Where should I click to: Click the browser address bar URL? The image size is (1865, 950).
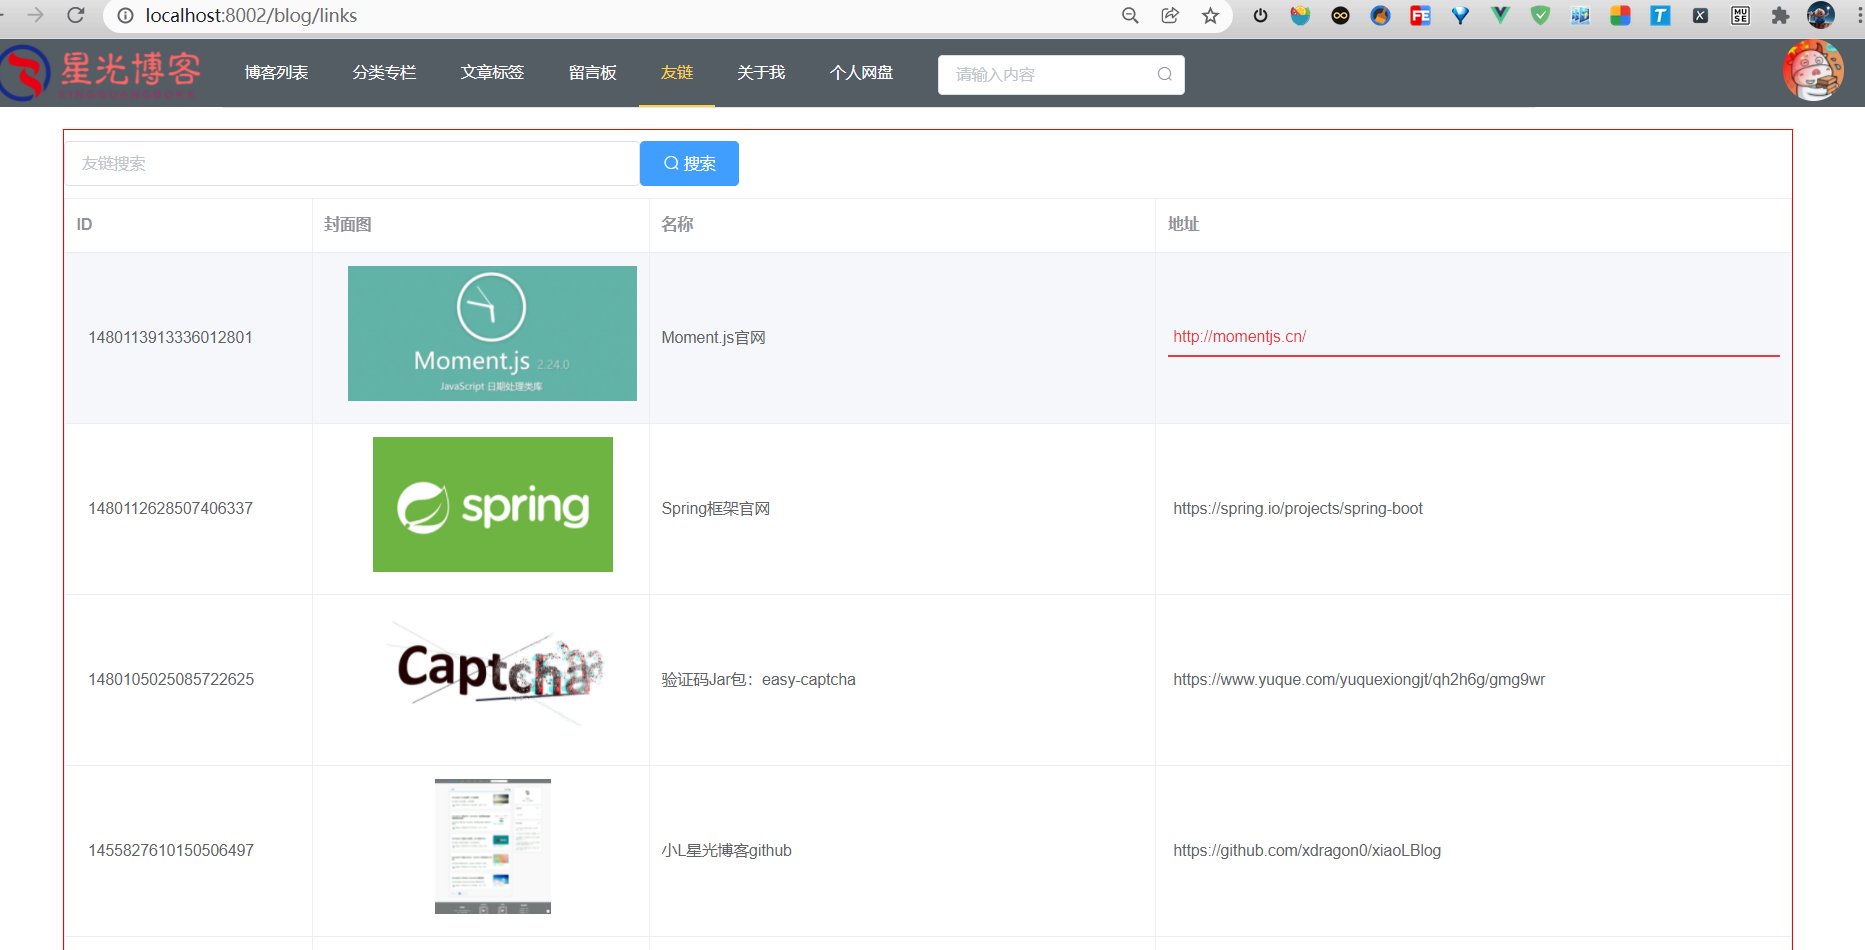(251, 16)
